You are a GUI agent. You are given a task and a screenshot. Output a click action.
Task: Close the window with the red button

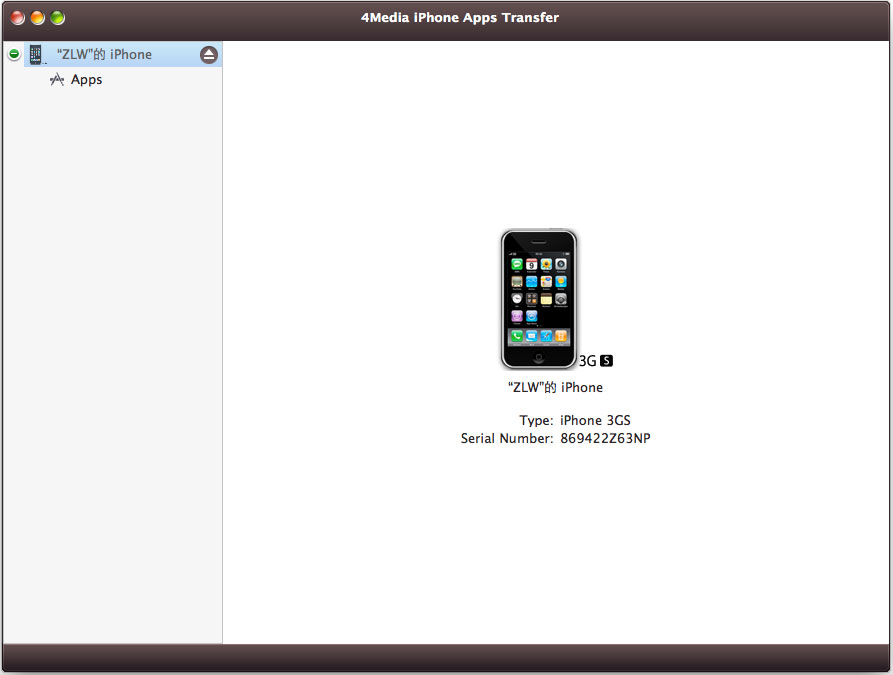(18, 18)
